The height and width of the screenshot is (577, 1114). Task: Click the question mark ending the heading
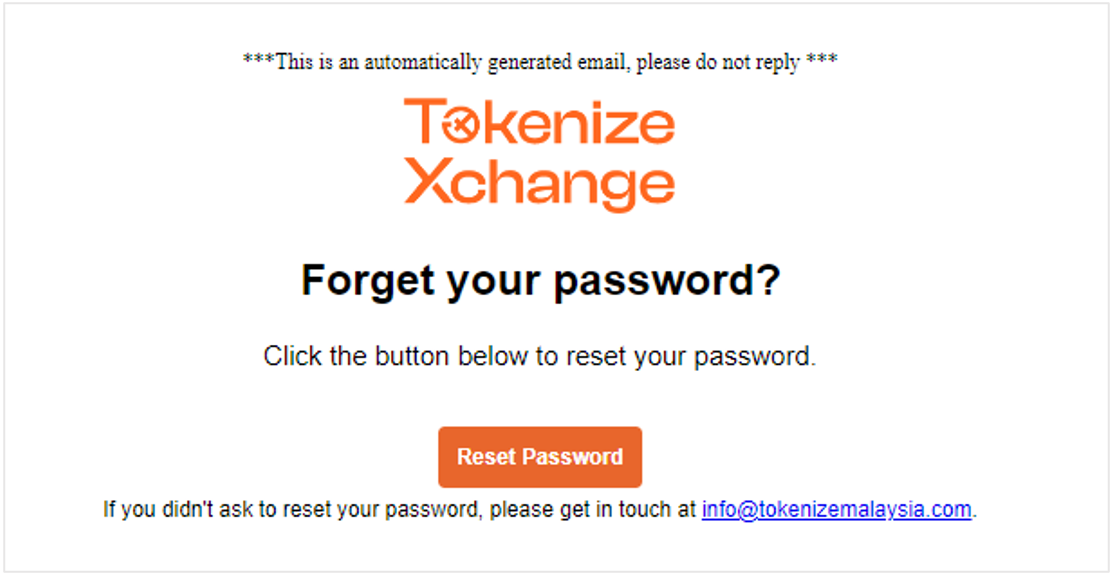pos(768,278)
